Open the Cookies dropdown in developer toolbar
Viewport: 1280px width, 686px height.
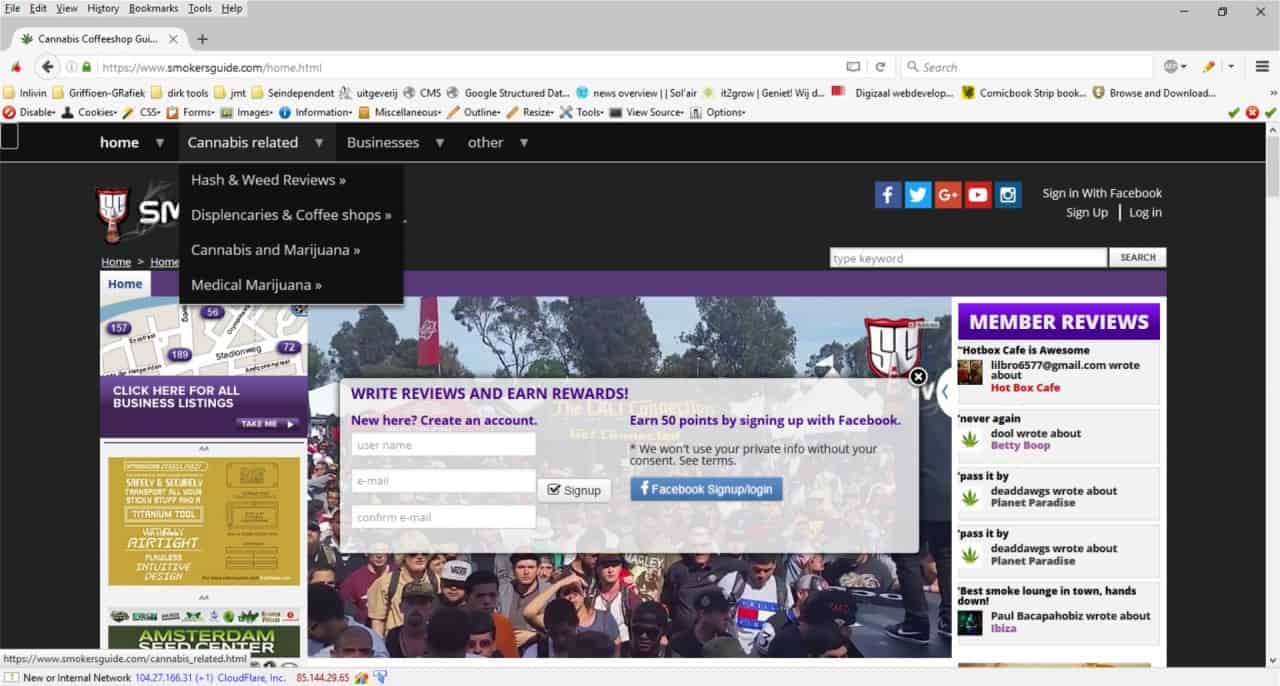tap(88, 113)
